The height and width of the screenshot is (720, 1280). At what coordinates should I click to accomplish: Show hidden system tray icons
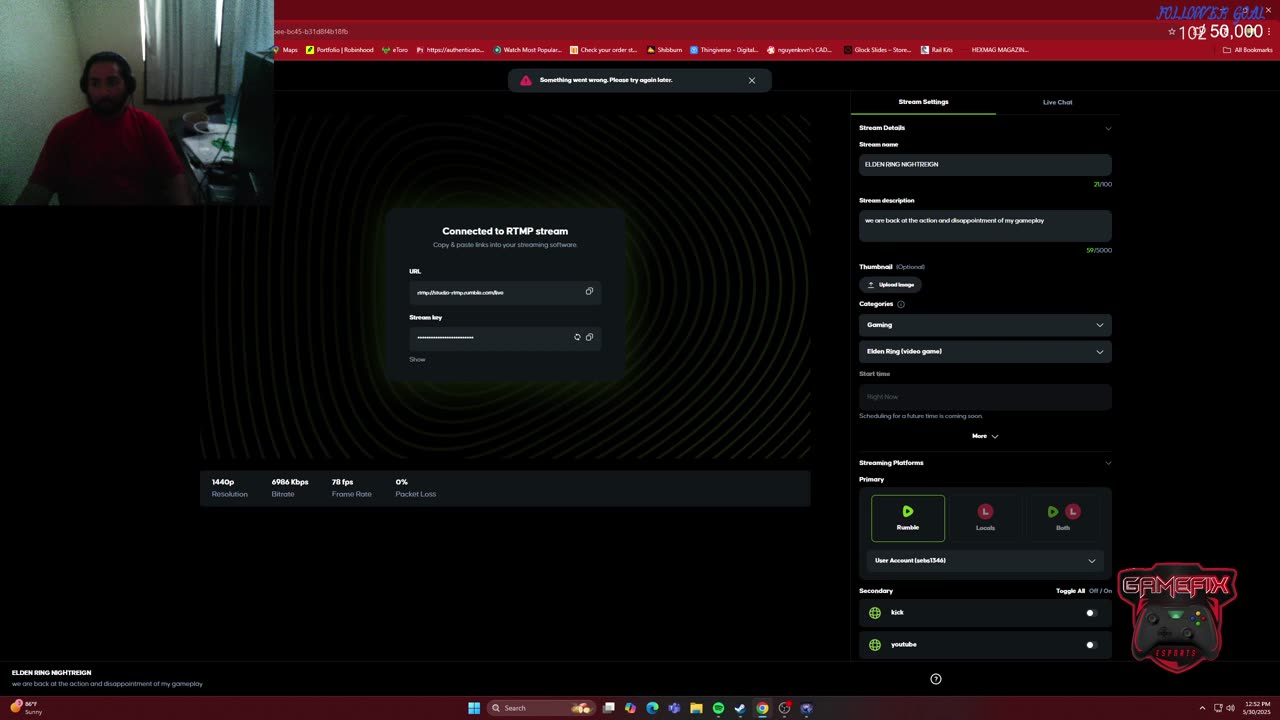pyautogui.click(x=1202, y=708)
